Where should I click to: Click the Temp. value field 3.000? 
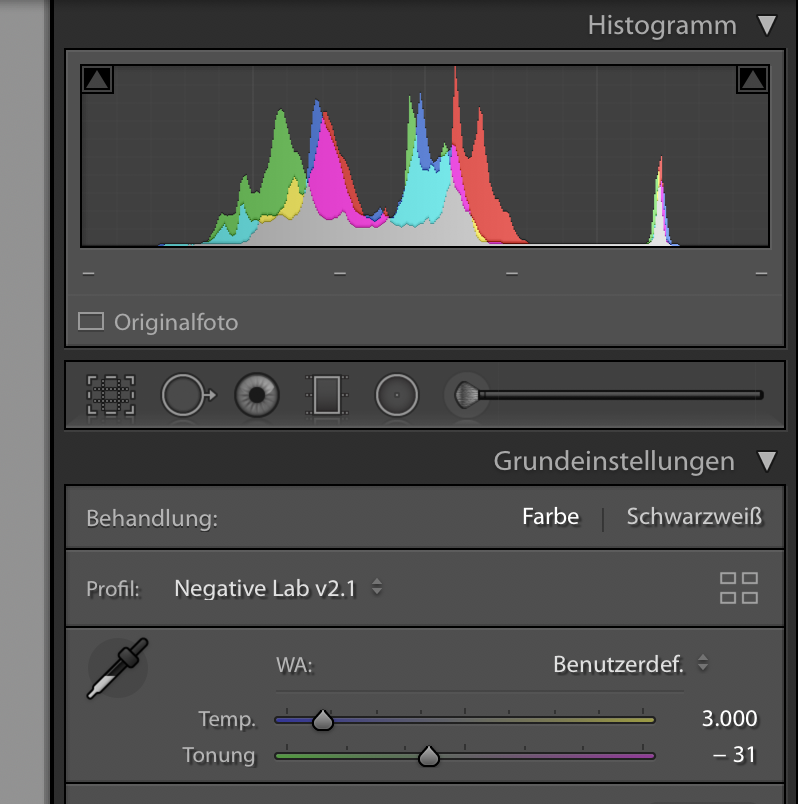coord(729,718)
